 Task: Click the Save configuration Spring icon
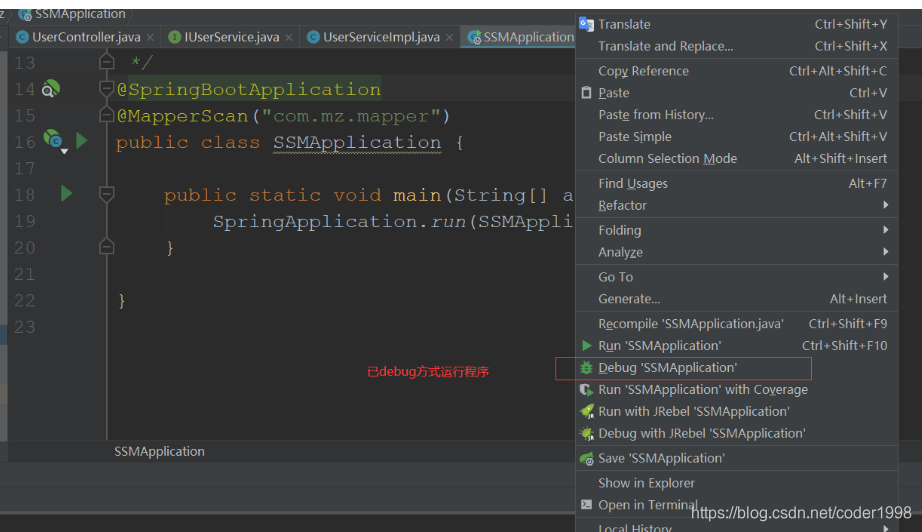click(x=586, y=459)
